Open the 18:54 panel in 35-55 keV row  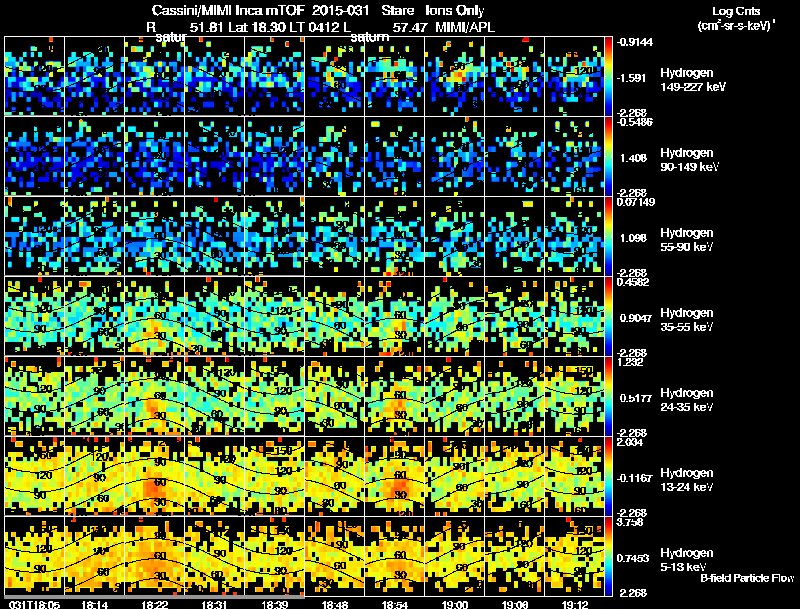[394, 316]
